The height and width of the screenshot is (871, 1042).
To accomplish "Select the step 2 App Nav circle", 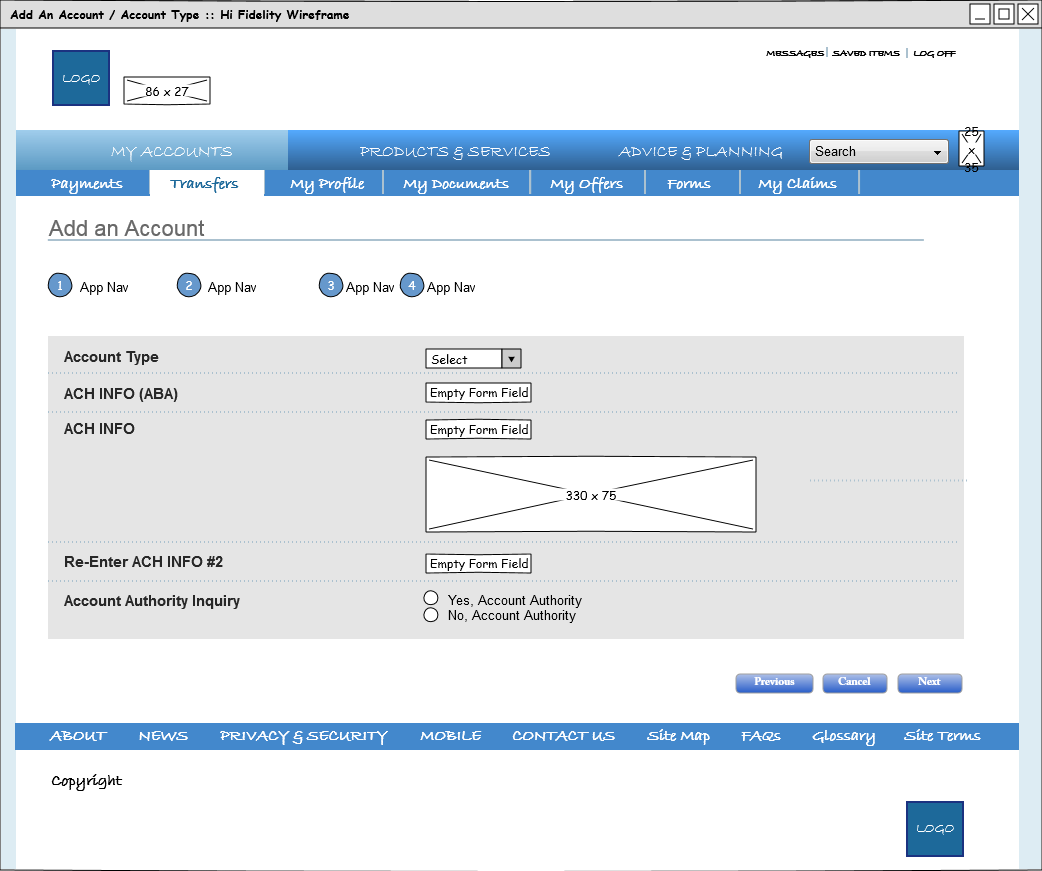I will tap(189, 286).
